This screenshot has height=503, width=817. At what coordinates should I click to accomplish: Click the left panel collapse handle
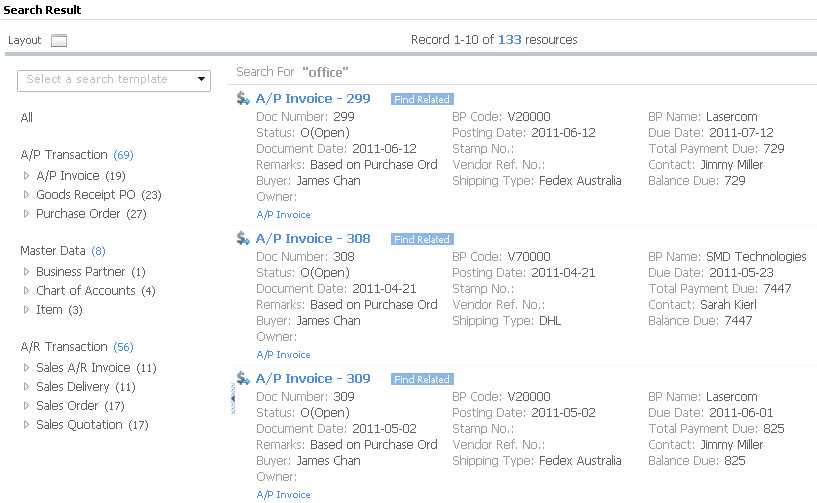tap(232, 400)
